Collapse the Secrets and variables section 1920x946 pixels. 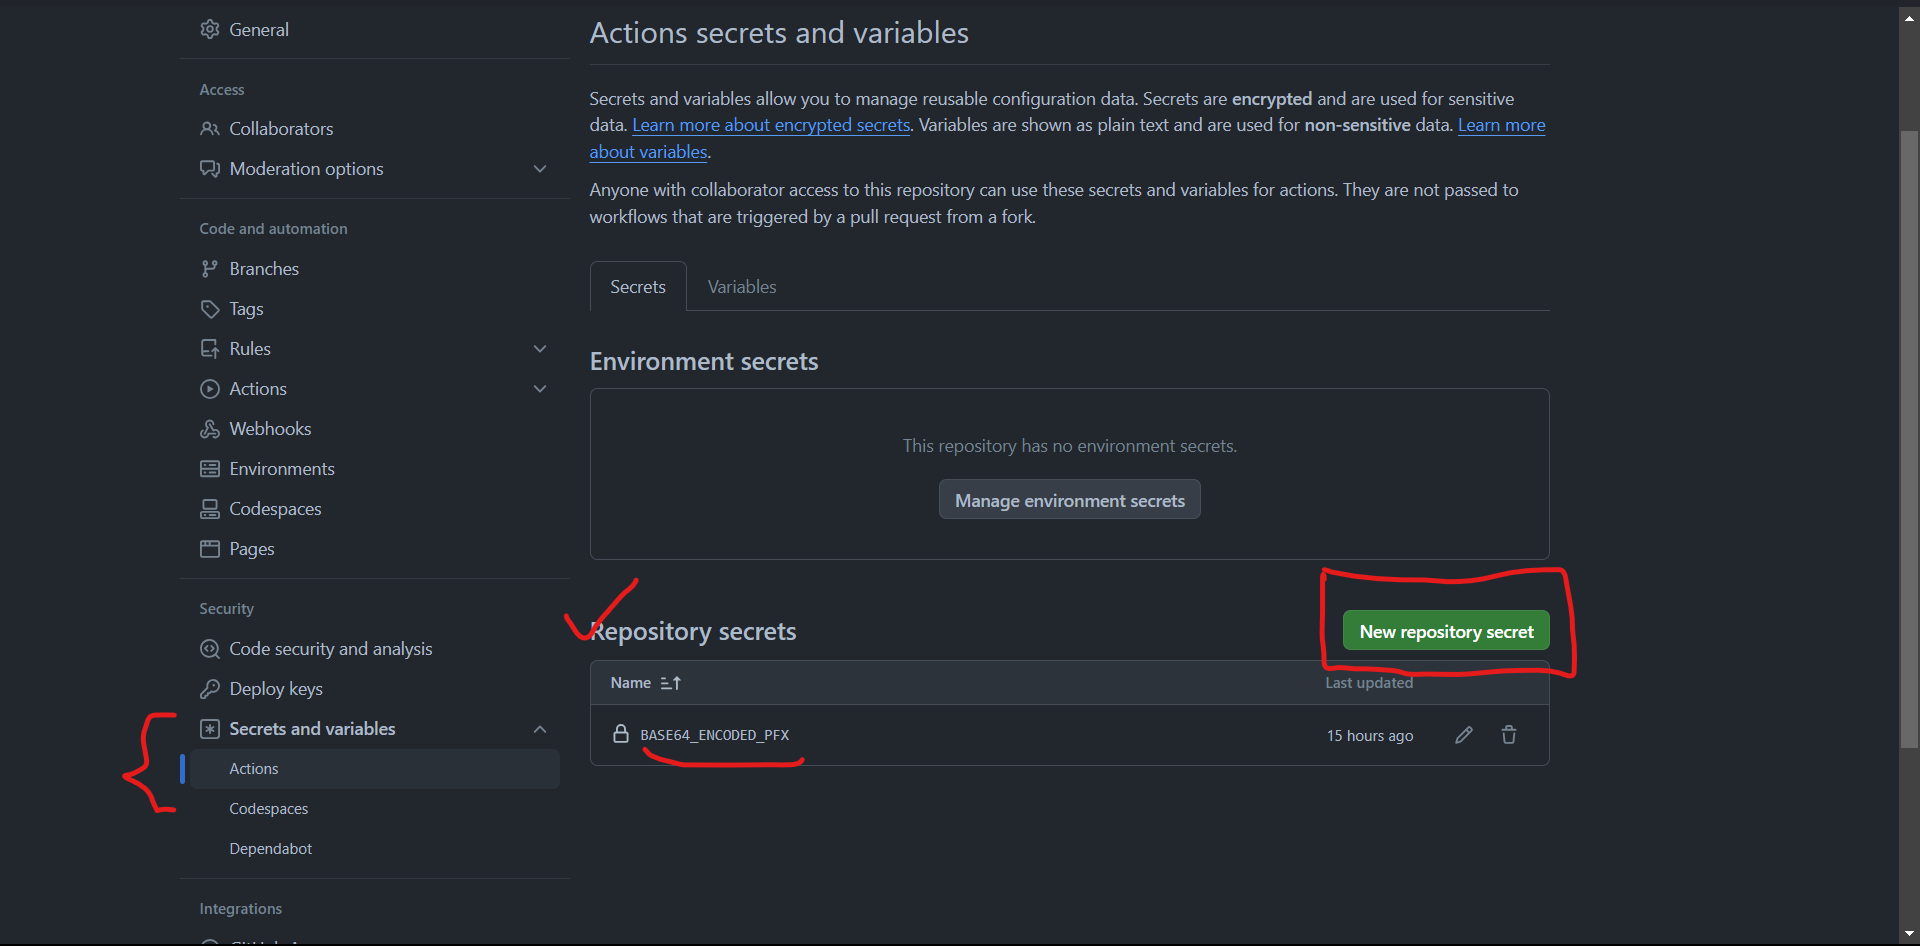coord(540,729)
